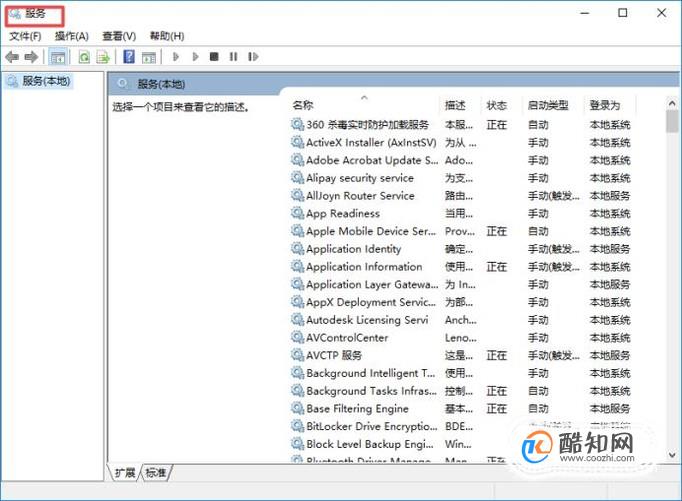Click 本地服务 login for Base Filtering Engine
The image size is (682, 501).
point(609,409)
